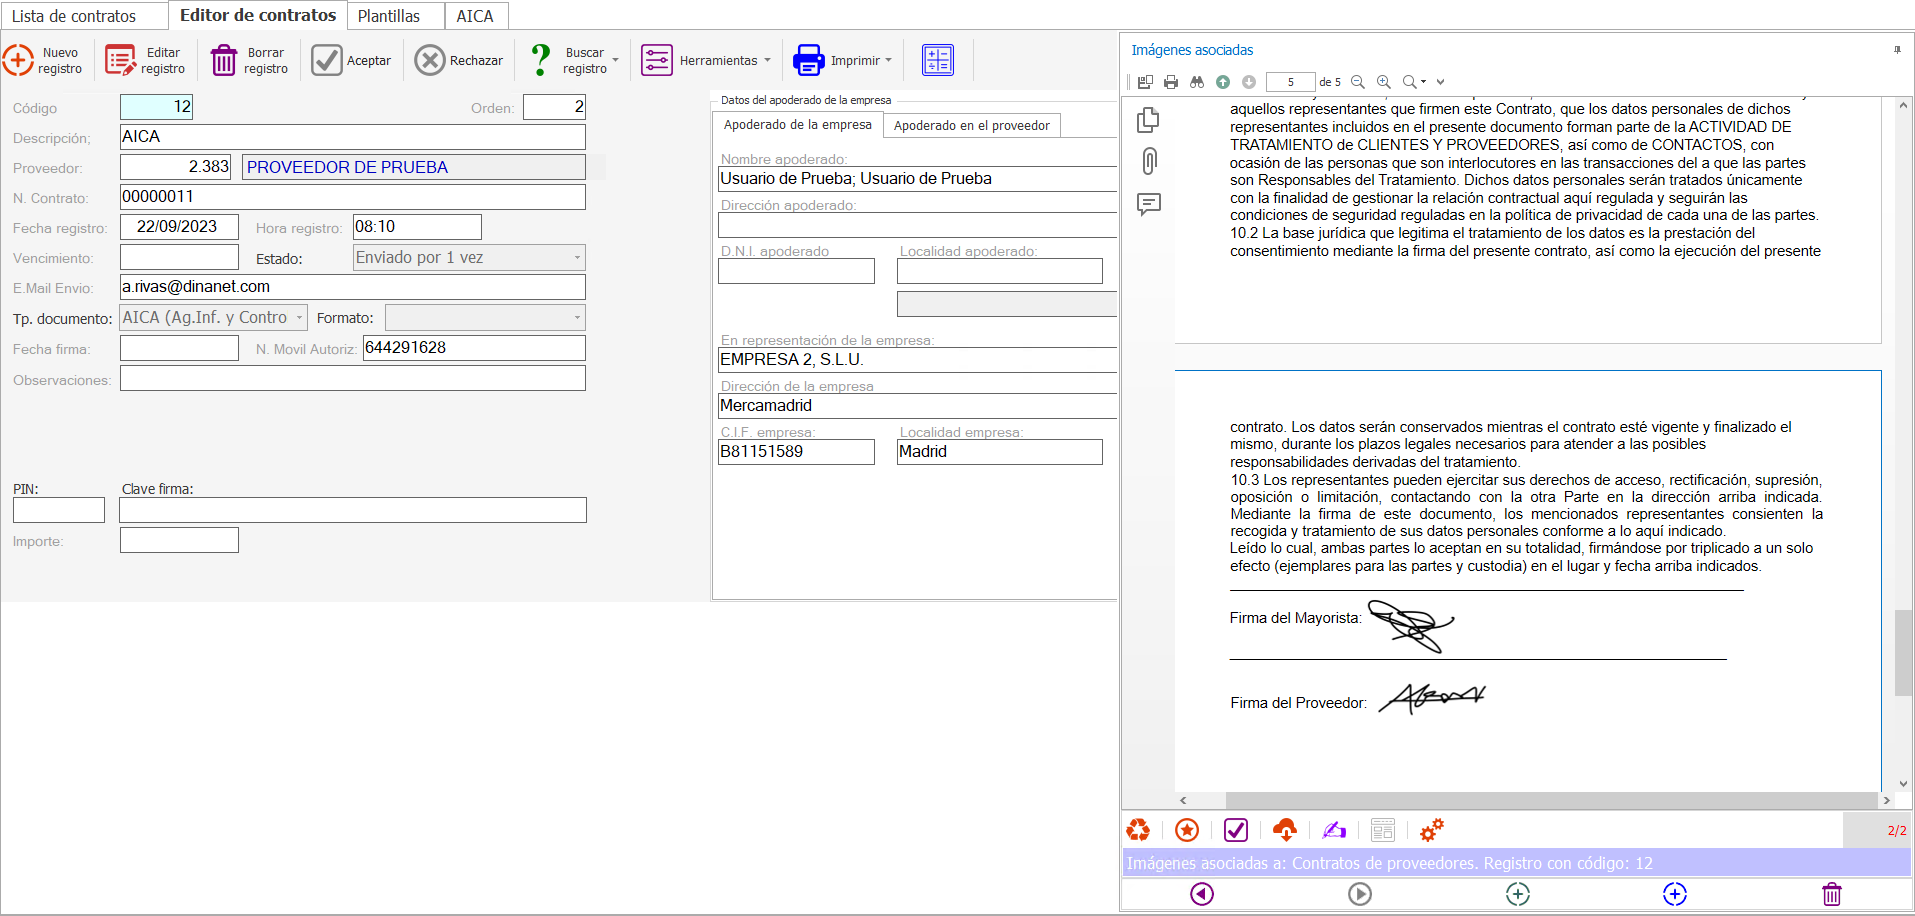The height and width of the screenshot is (916, 1915).
Task: Open the Formato combo box
Action: point(577,318)
